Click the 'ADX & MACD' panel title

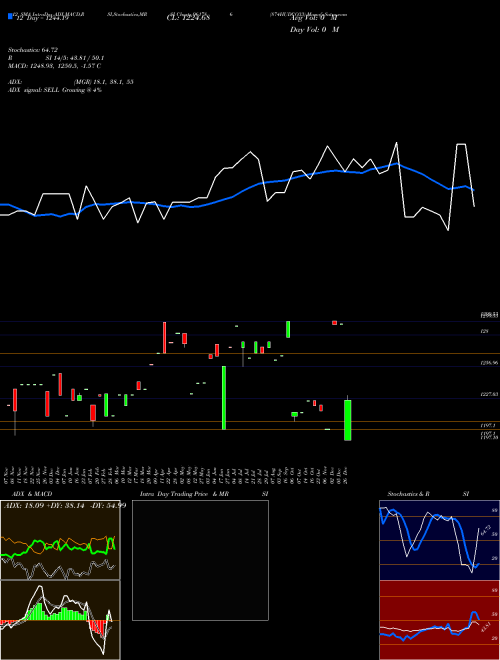point(32,494)
